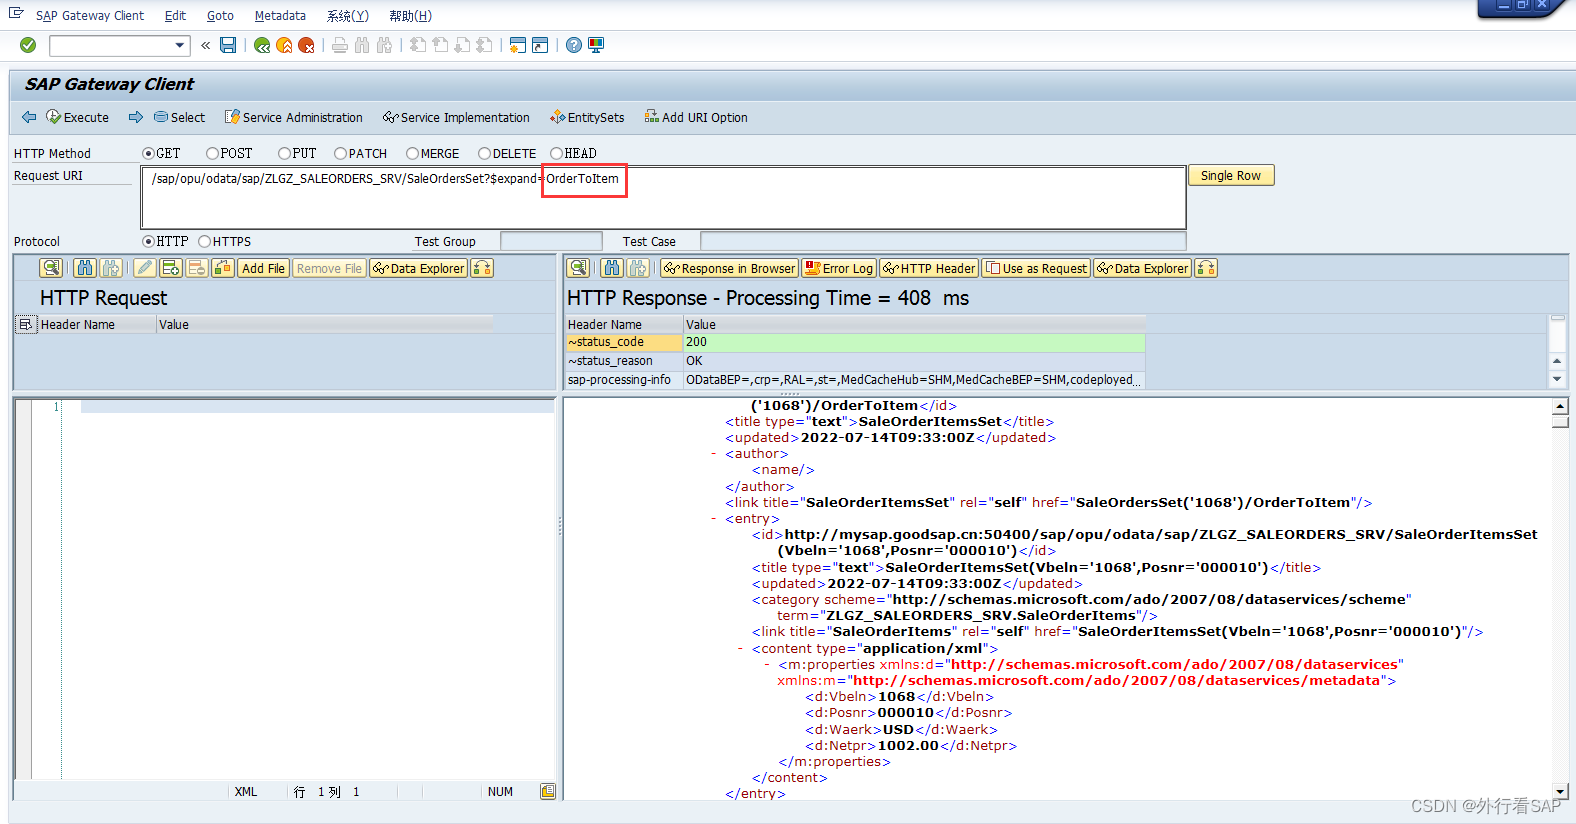Click the Create New Session icon
The height and width of the screenshot is (824, 1576).
point(517,45)
